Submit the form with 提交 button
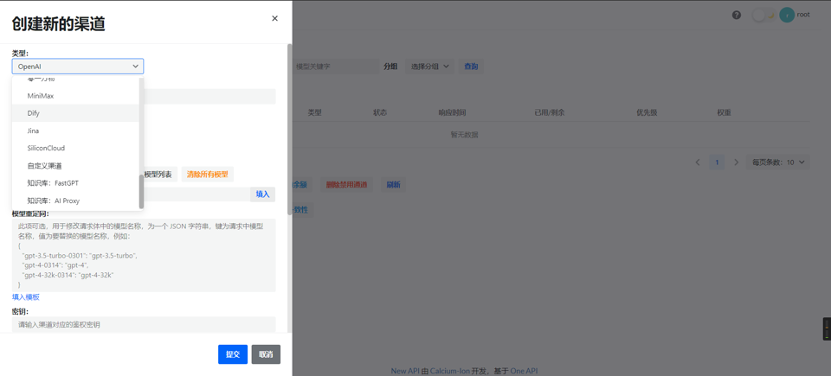Screen dimensions: 832x376 click(233, 354)
